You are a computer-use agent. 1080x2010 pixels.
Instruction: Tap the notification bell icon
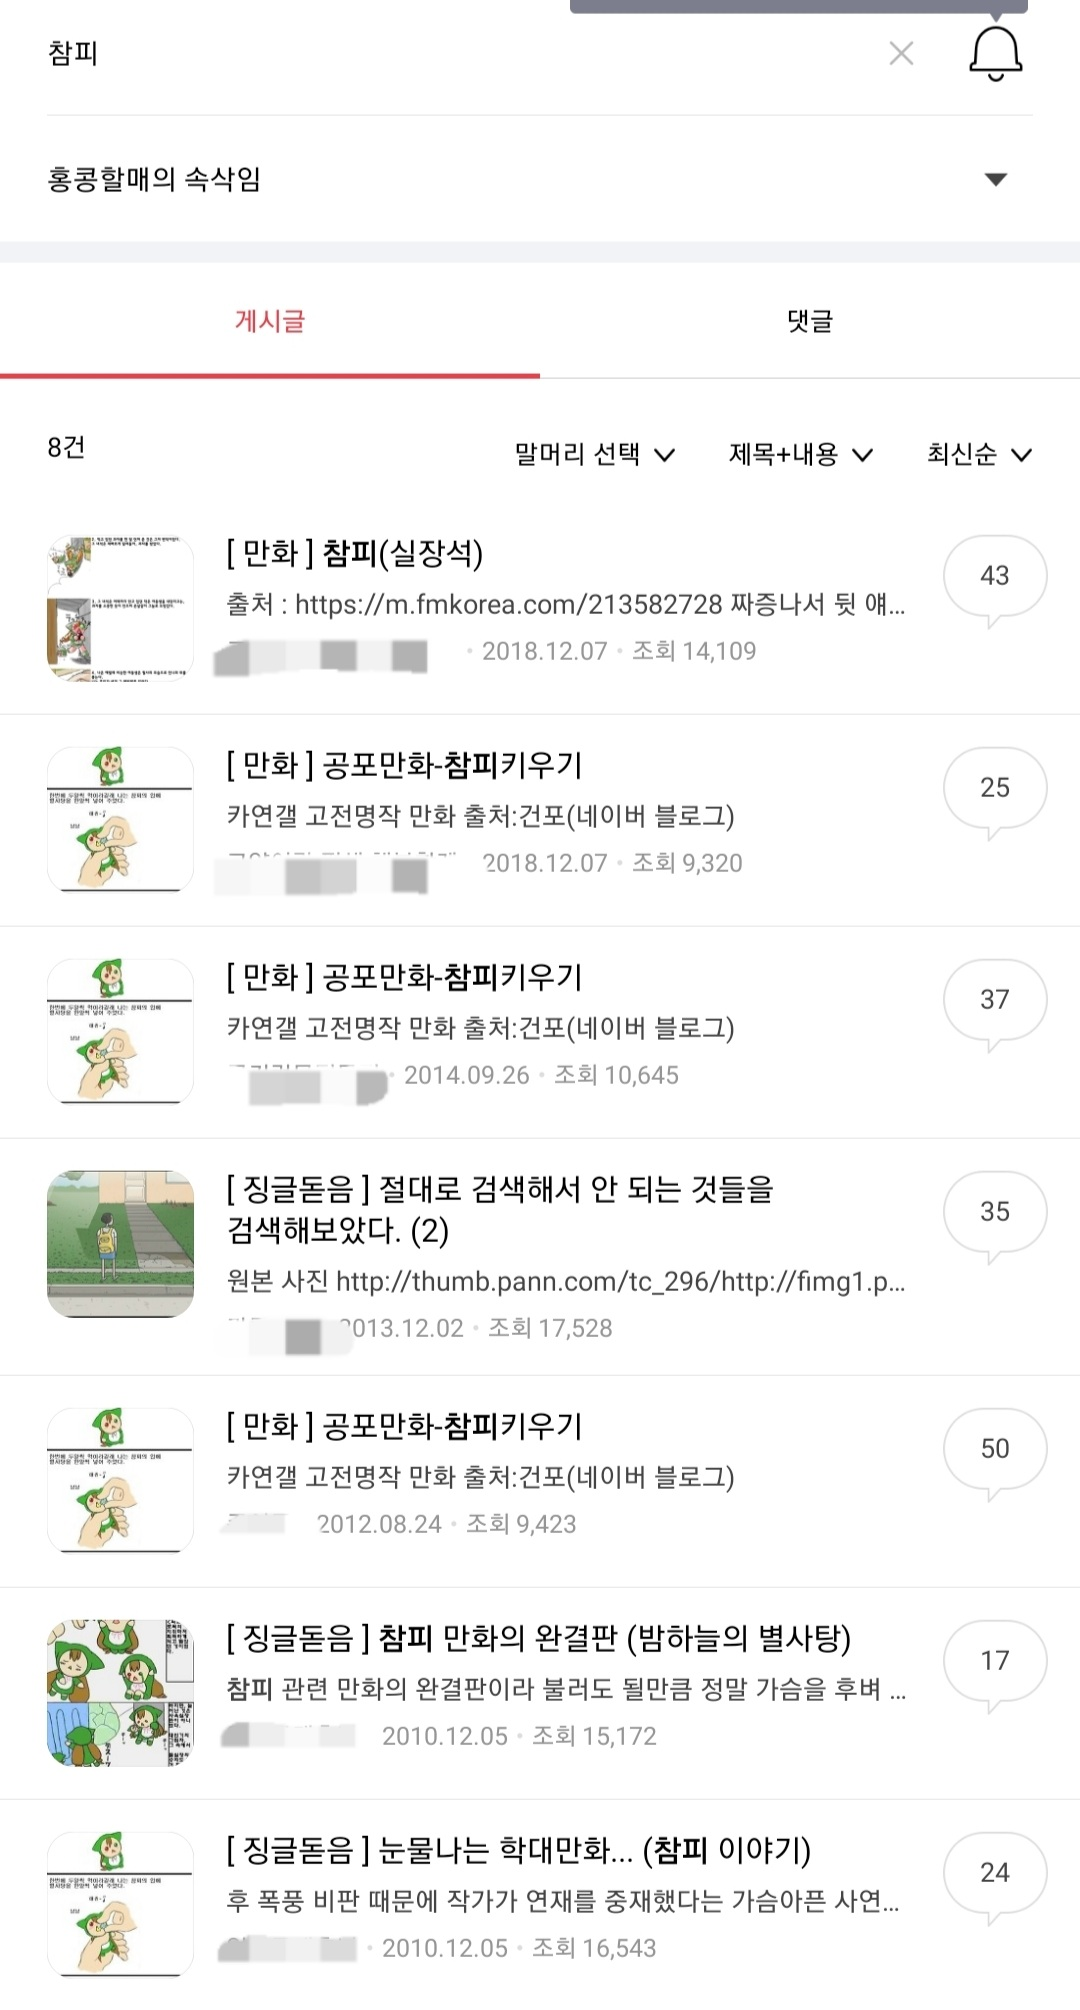point(995,53)
